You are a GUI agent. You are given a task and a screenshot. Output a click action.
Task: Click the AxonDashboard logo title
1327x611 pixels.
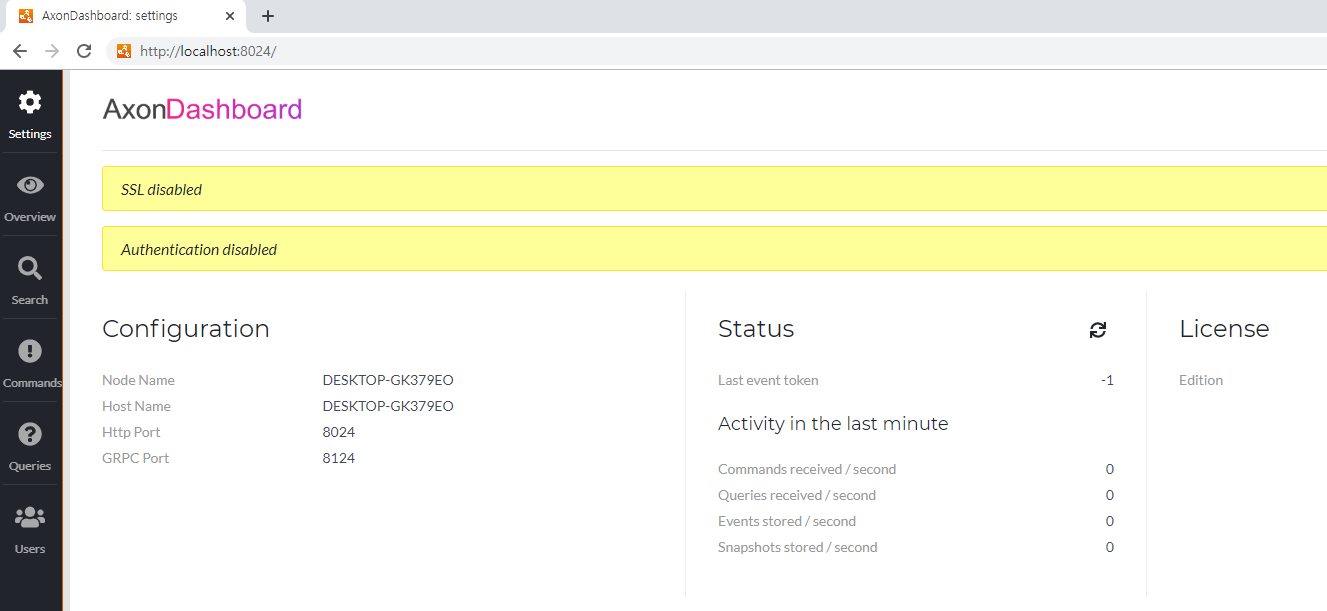coord(202,109)
